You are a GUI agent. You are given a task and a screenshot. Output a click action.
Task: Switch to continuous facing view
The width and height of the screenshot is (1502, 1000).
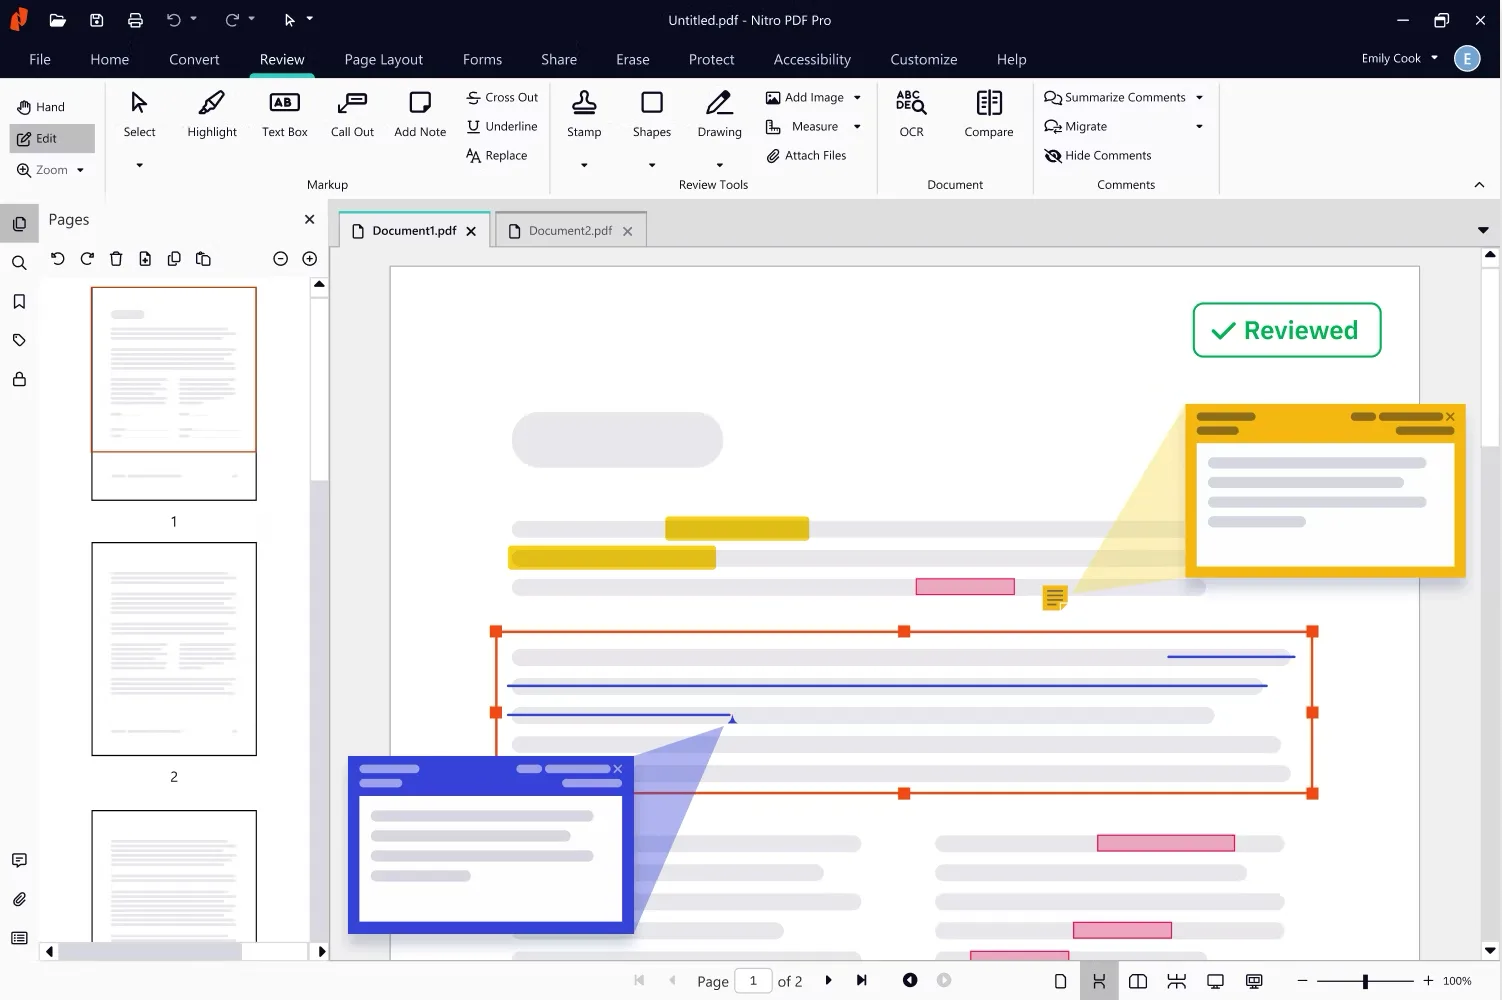(1177, 981)
